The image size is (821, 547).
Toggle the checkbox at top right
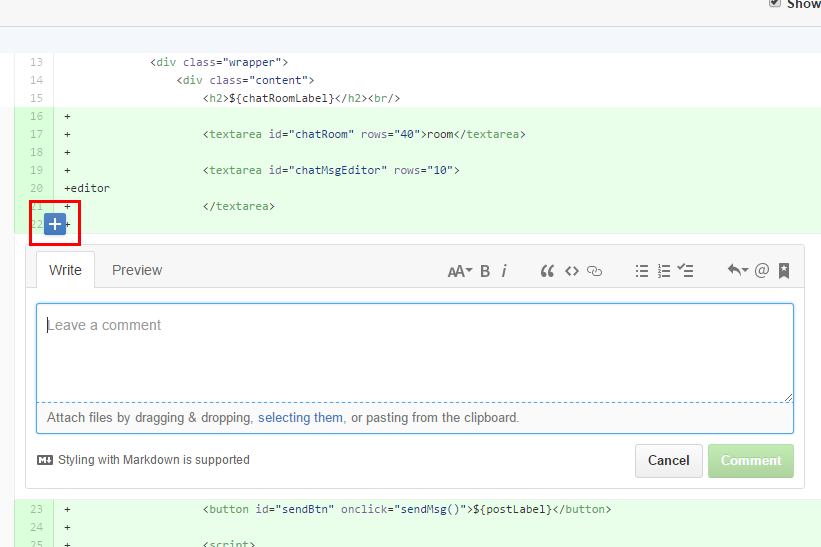(775, 4)
